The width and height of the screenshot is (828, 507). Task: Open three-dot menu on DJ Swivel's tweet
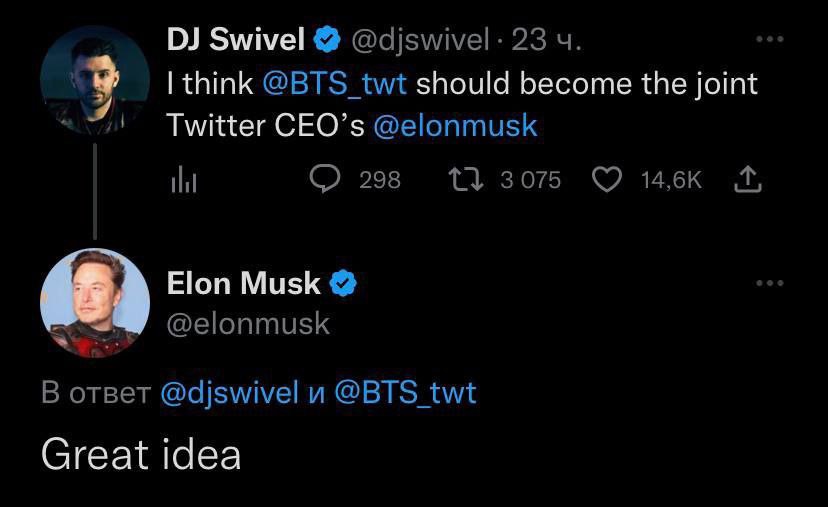click(769, 40)
